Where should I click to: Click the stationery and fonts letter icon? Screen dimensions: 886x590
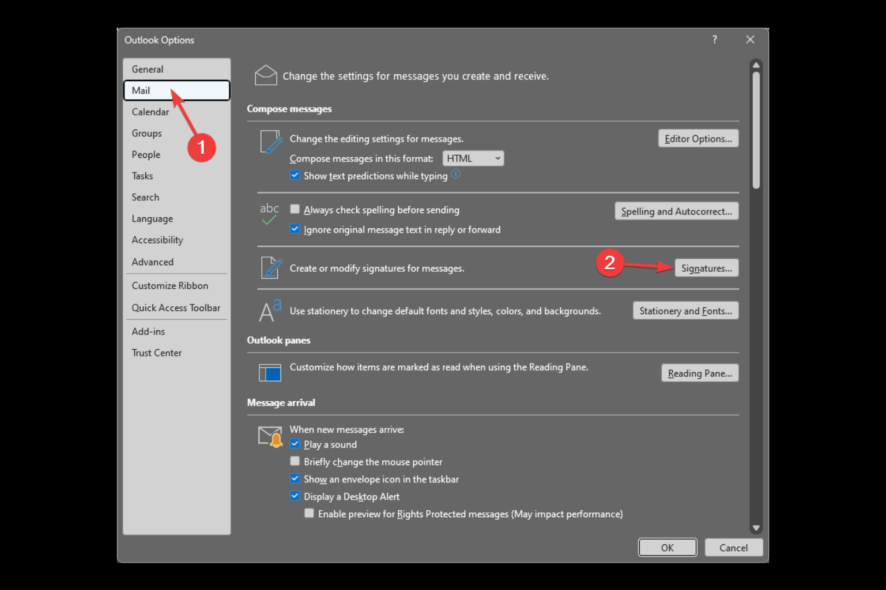267,310
